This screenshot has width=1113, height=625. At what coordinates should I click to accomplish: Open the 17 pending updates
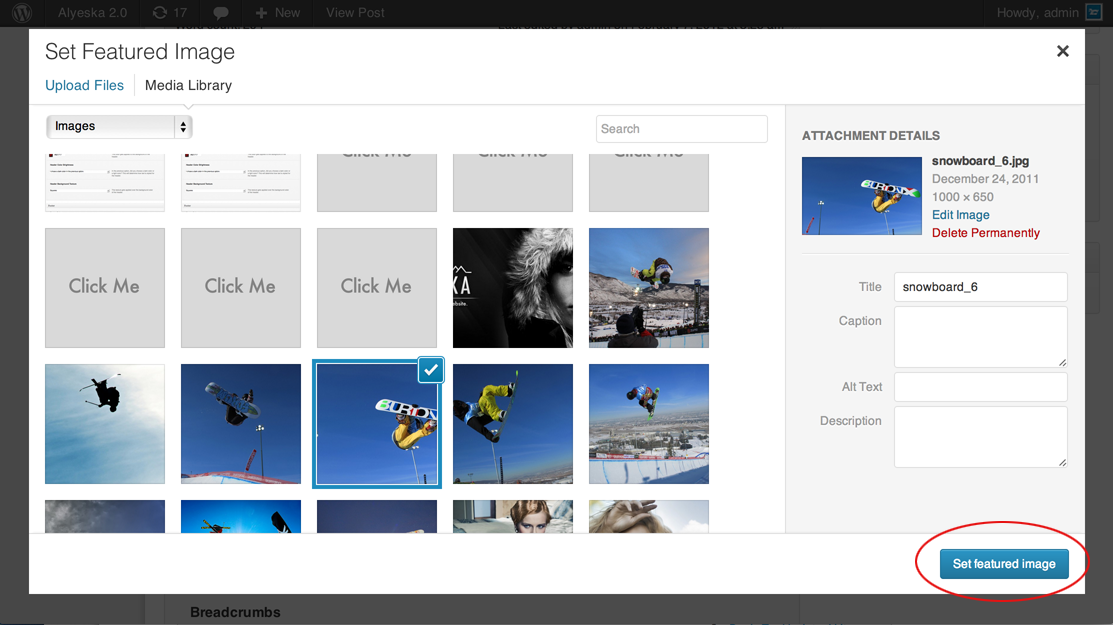point(170,13)
